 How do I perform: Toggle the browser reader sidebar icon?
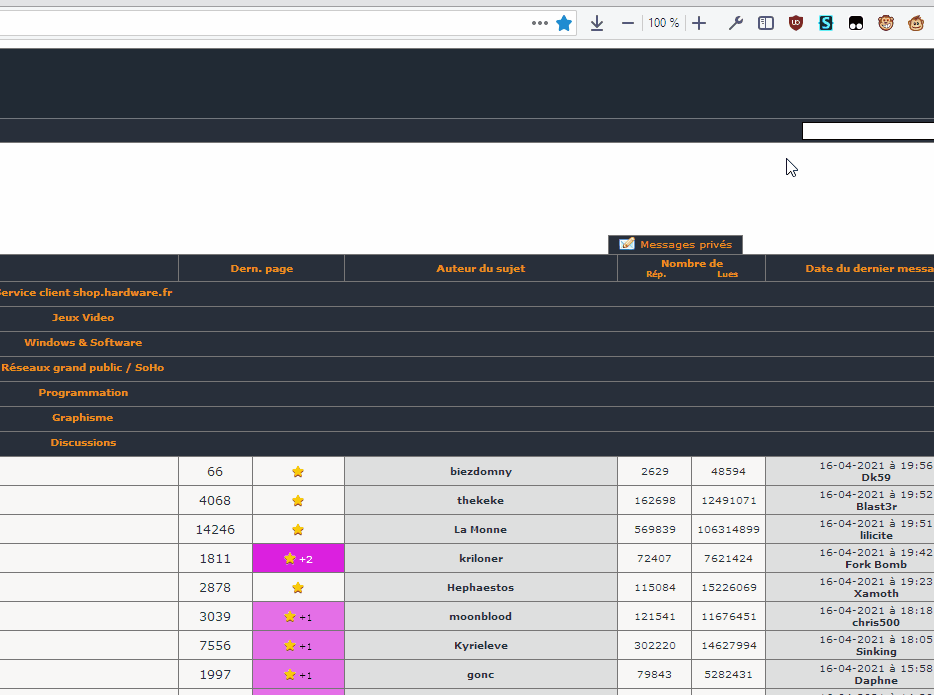click(766, 22)
